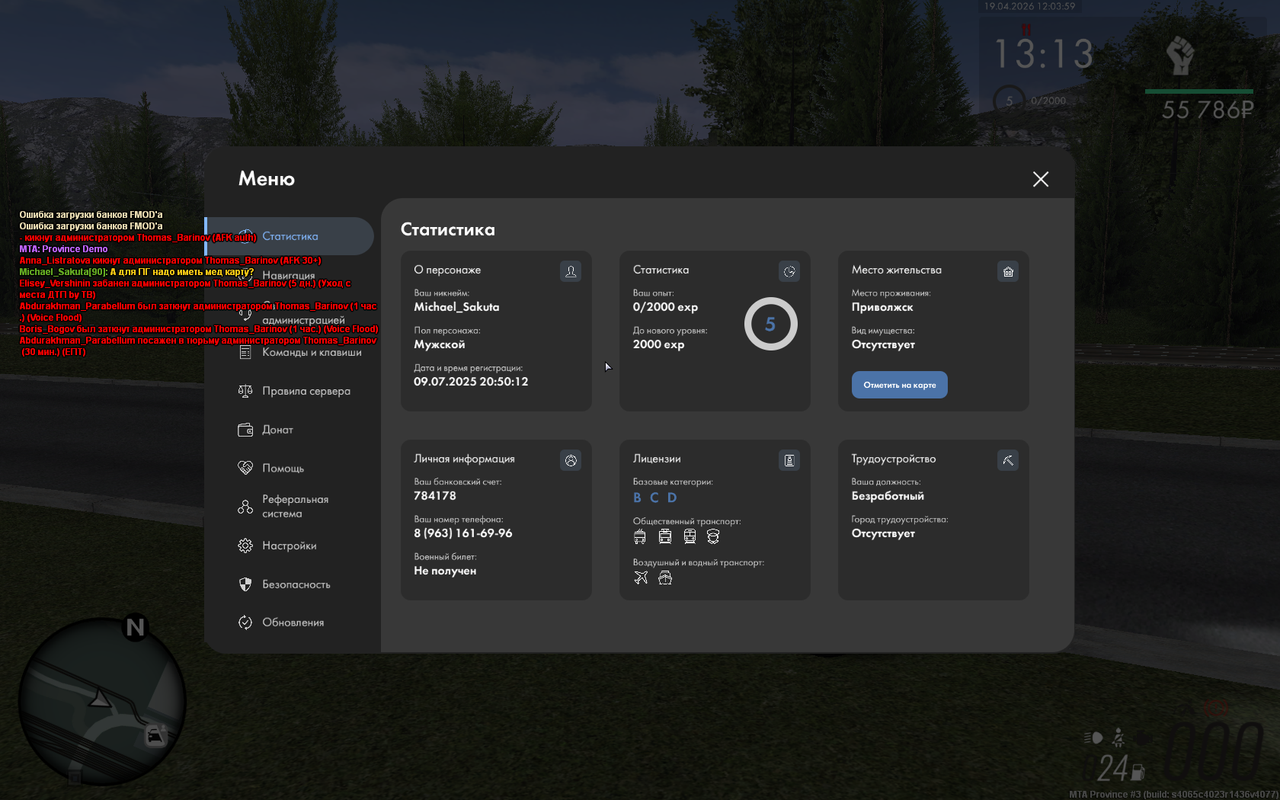Viewport: 1280px width, 800px height.
Task: Click the category D license letter
Action: [x=672, y=497]
